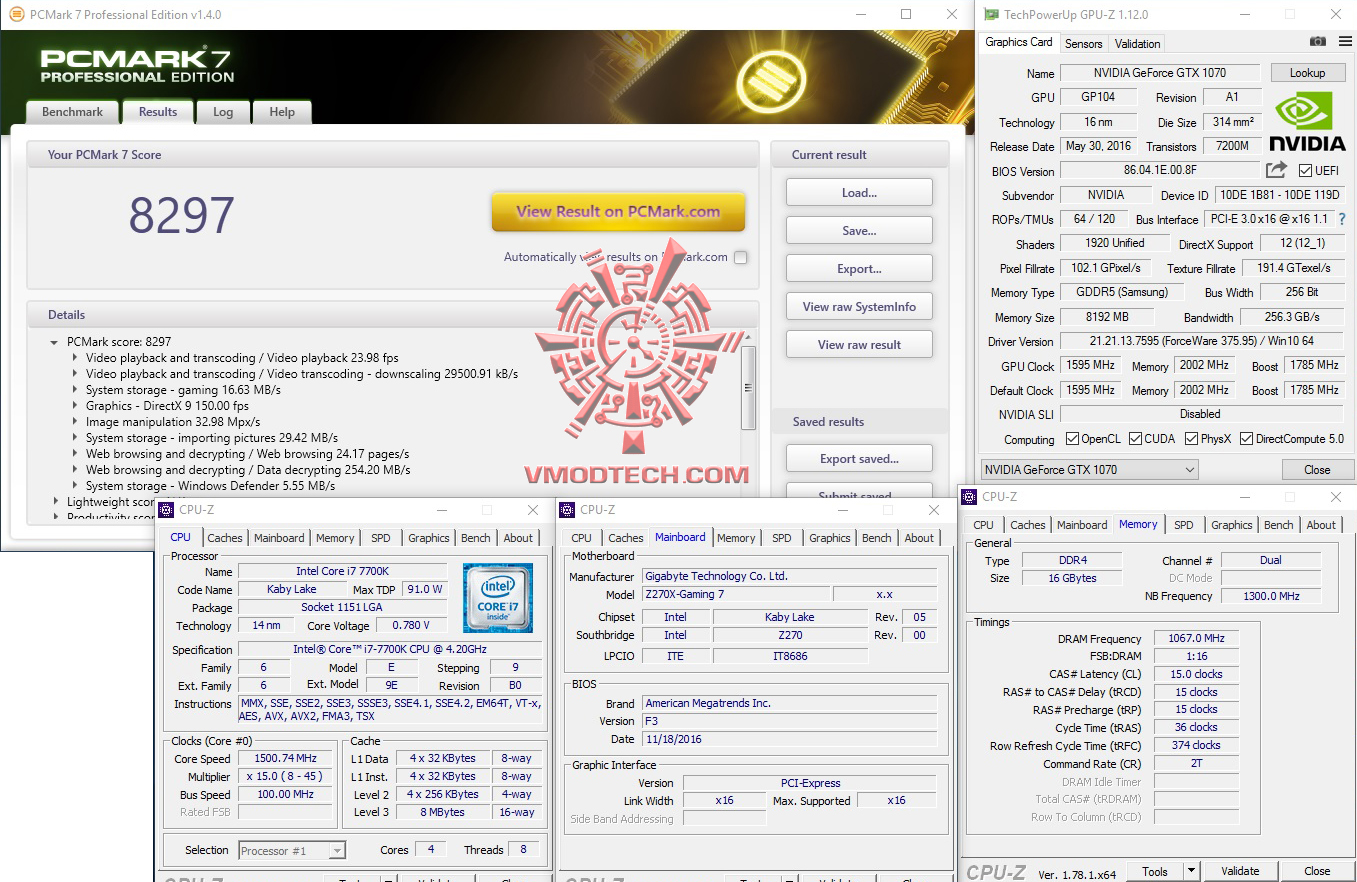Click the Web browsing 24.17 pages/s row

coord(248,454)
